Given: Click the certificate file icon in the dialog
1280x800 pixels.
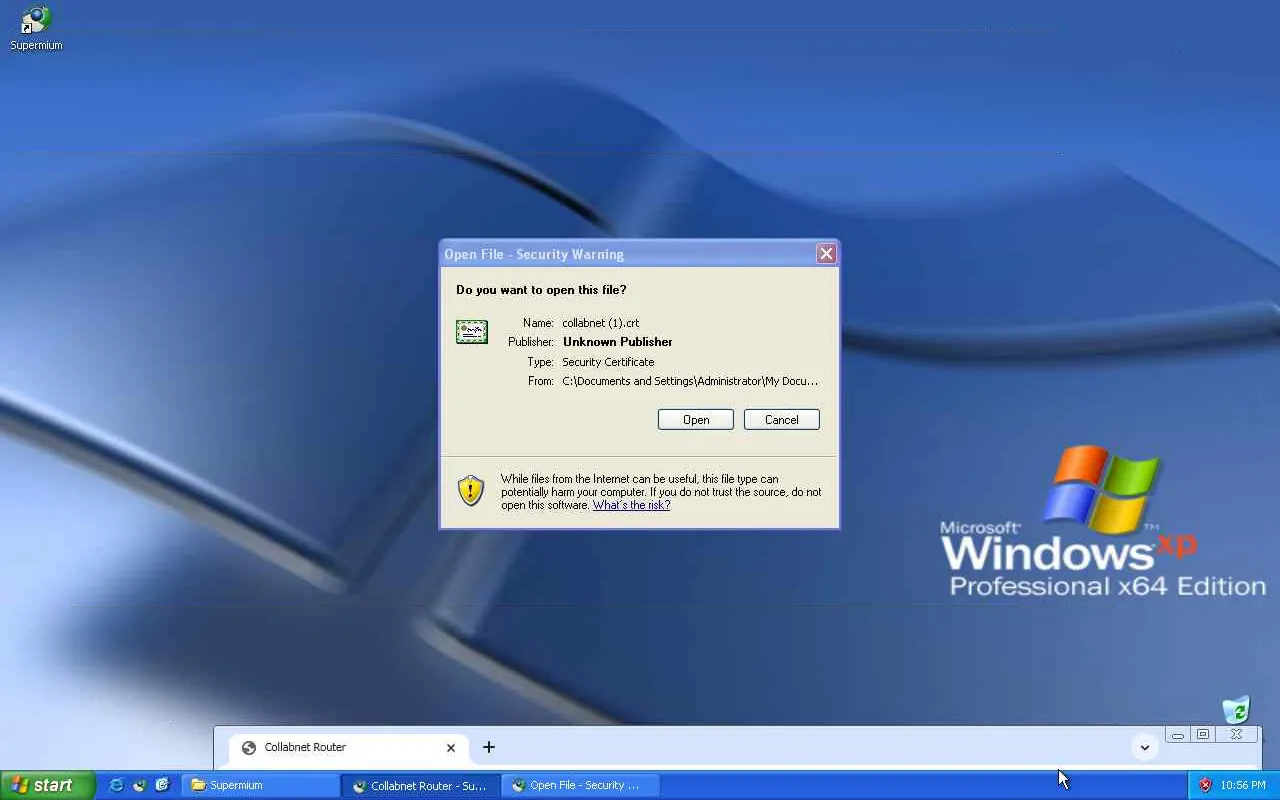Looking at the screenshot, I should [472, 332].
